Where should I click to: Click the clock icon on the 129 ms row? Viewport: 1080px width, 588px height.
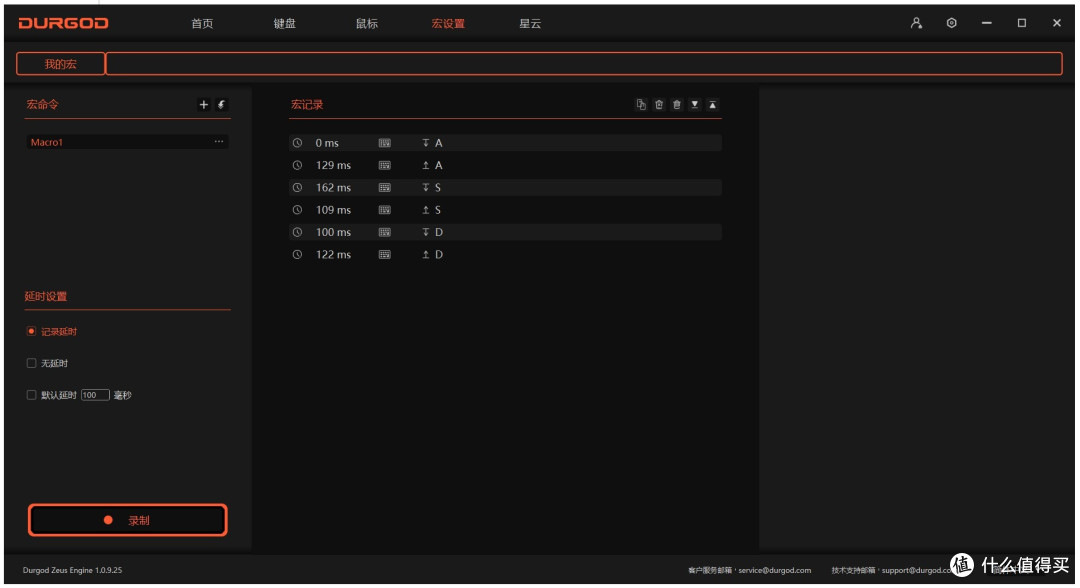(x=298, y=165)
